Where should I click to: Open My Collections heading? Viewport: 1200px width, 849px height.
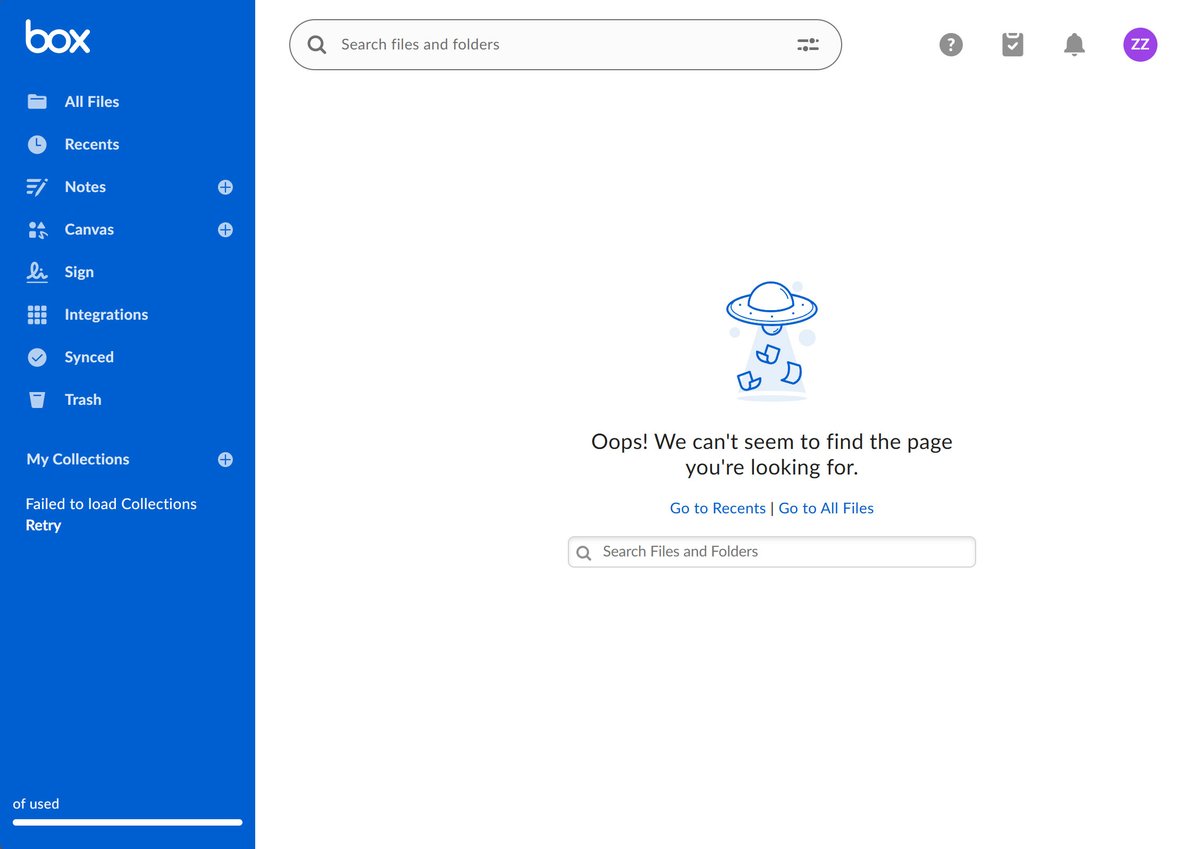coord(78,459)
